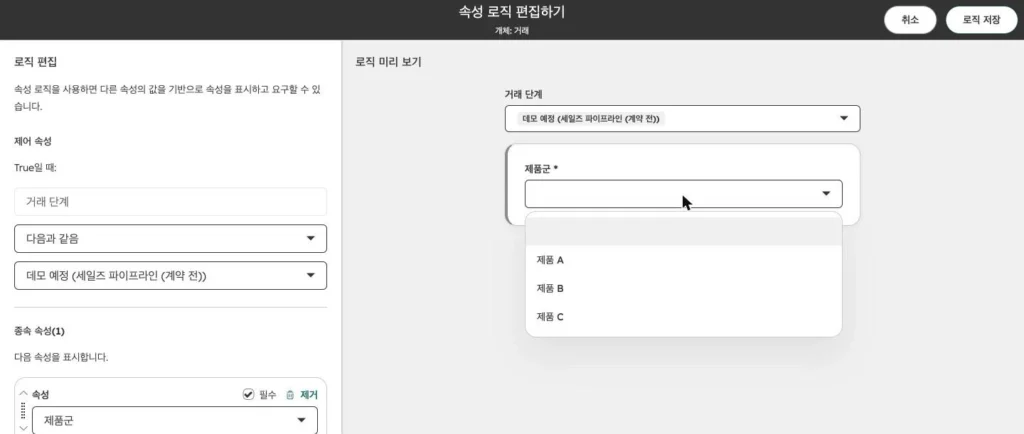Viewport: 1024px width, 434px height.
Task: Click the True일 때: label
Action: click(35, 168)
